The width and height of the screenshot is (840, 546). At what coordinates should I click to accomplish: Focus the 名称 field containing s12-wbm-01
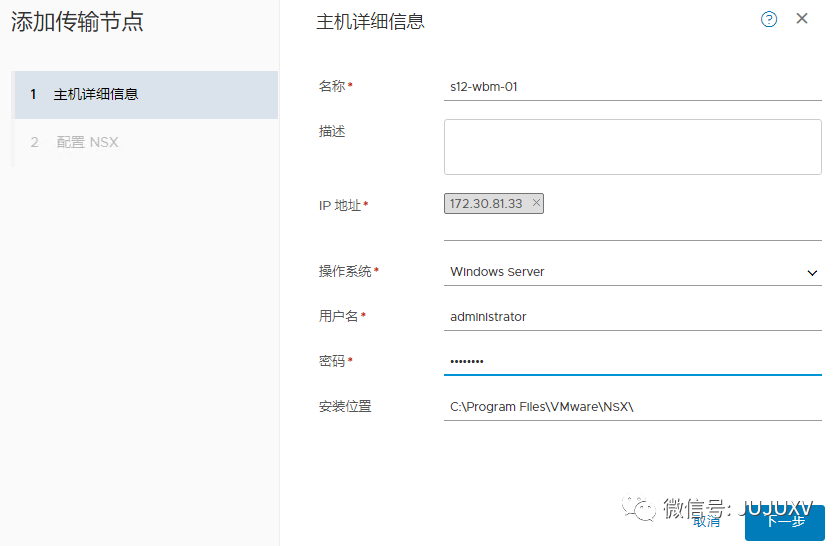(632, 87)
